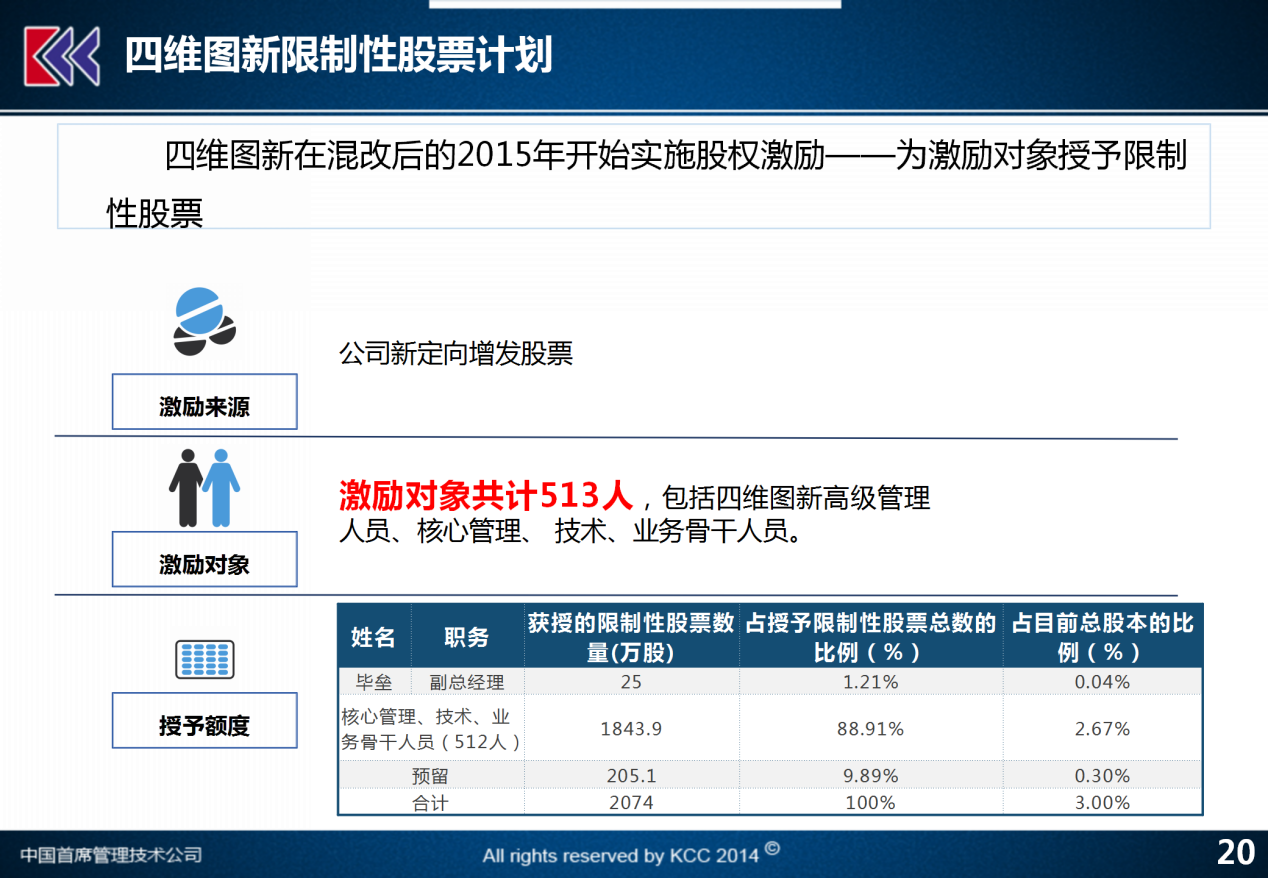Select the 激励来源 label box
The height and width of the screenshot is (878, 1268).
204,402
